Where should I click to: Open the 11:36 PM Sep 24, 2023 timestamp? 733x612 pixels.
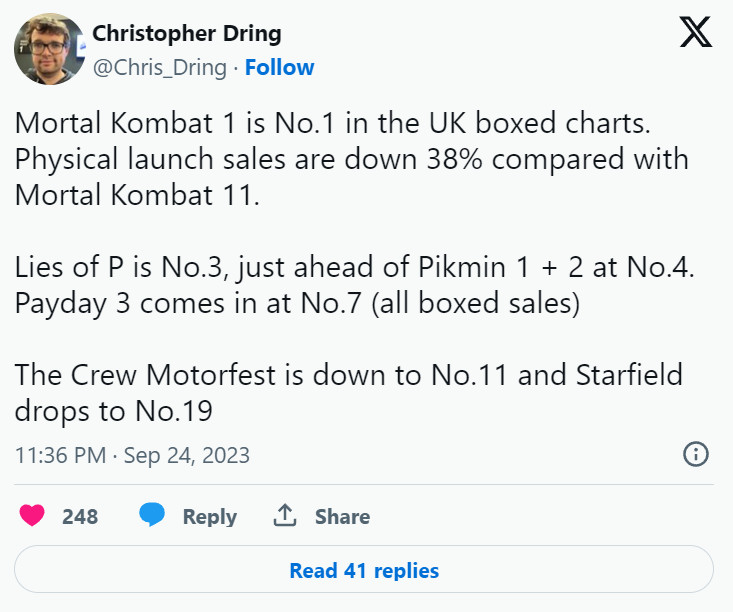click(132, 456)
